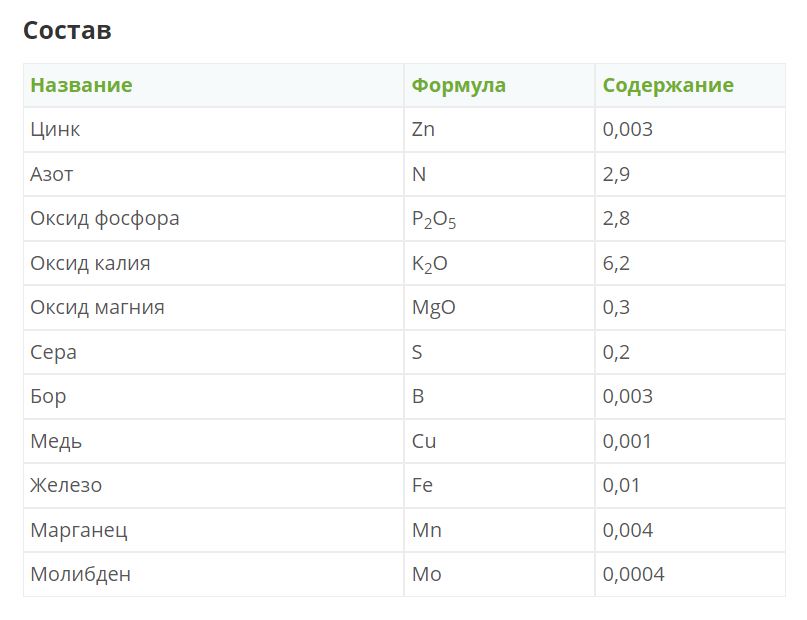Select the "Цинк" name cell
This screenshot has height=620, width=807.
[55, 130]
